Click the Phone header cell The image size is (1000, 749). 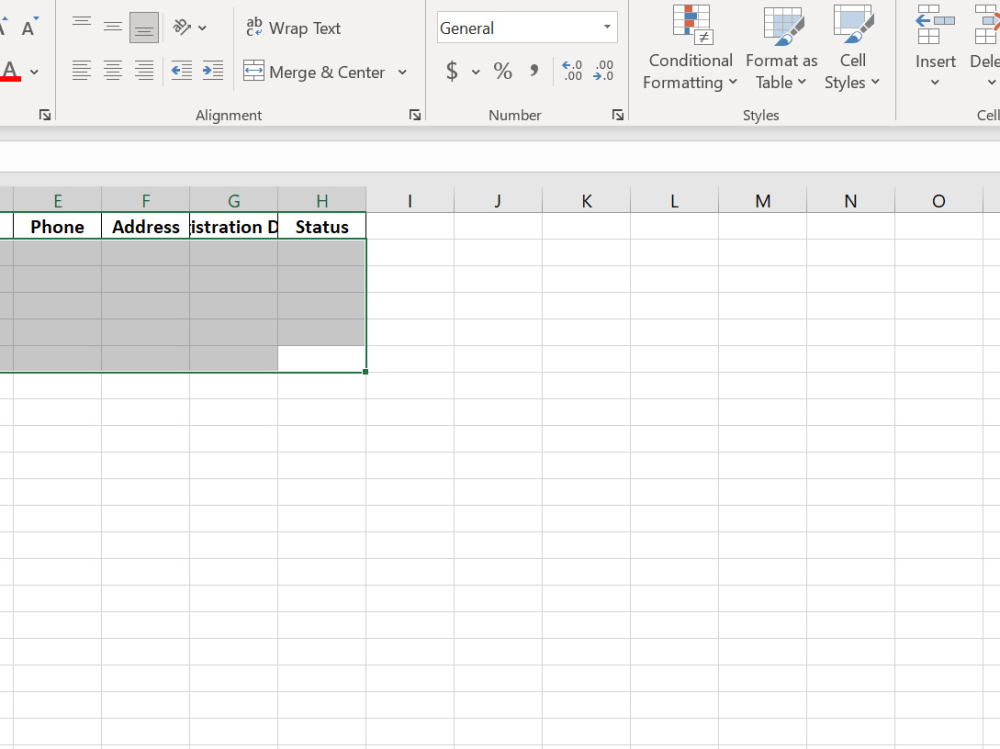click(57, 226)
